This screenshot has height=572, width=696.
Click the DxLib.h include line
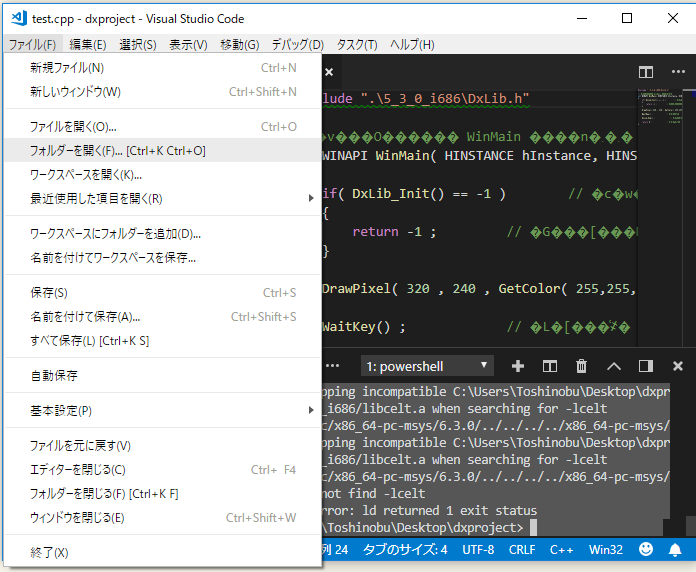[x=426, y=99]
